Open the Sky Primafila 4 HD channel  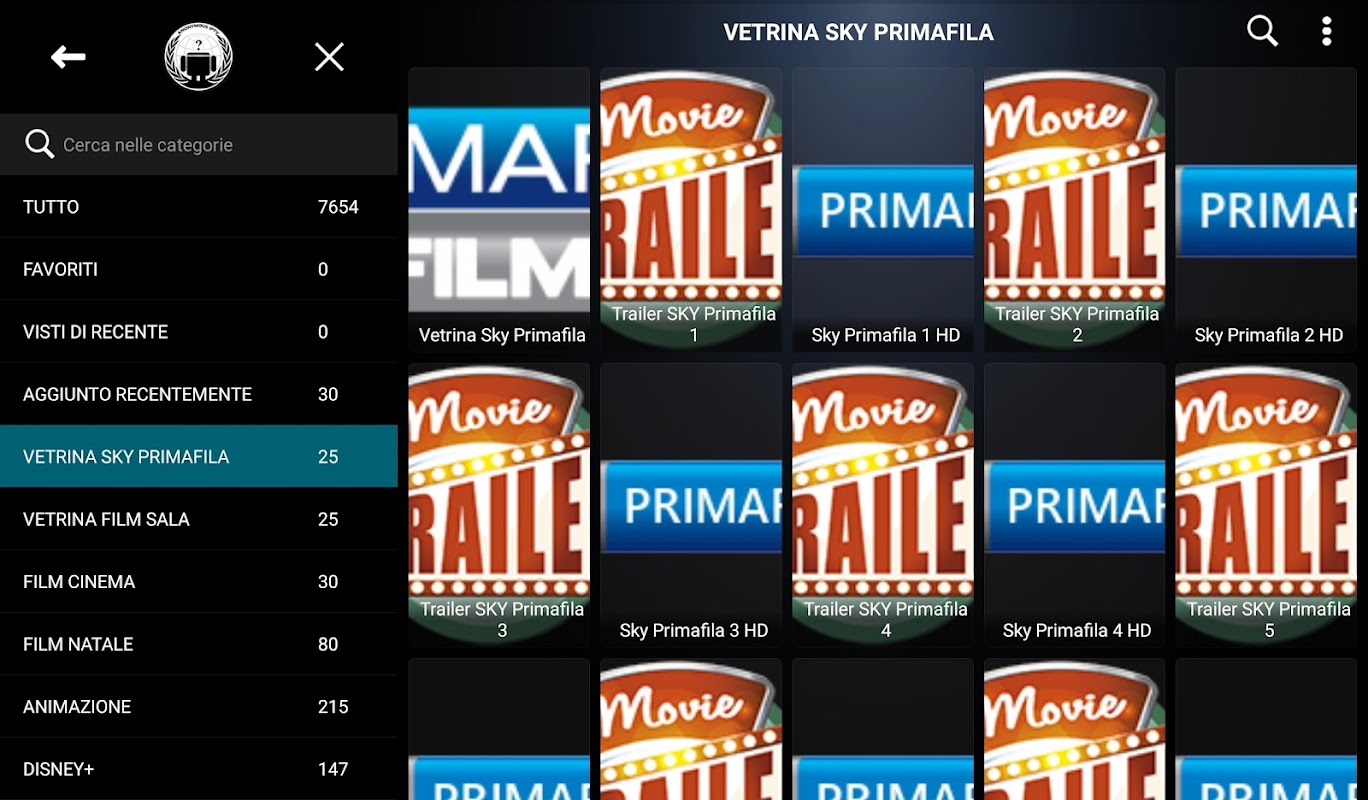coord(1075,505)
